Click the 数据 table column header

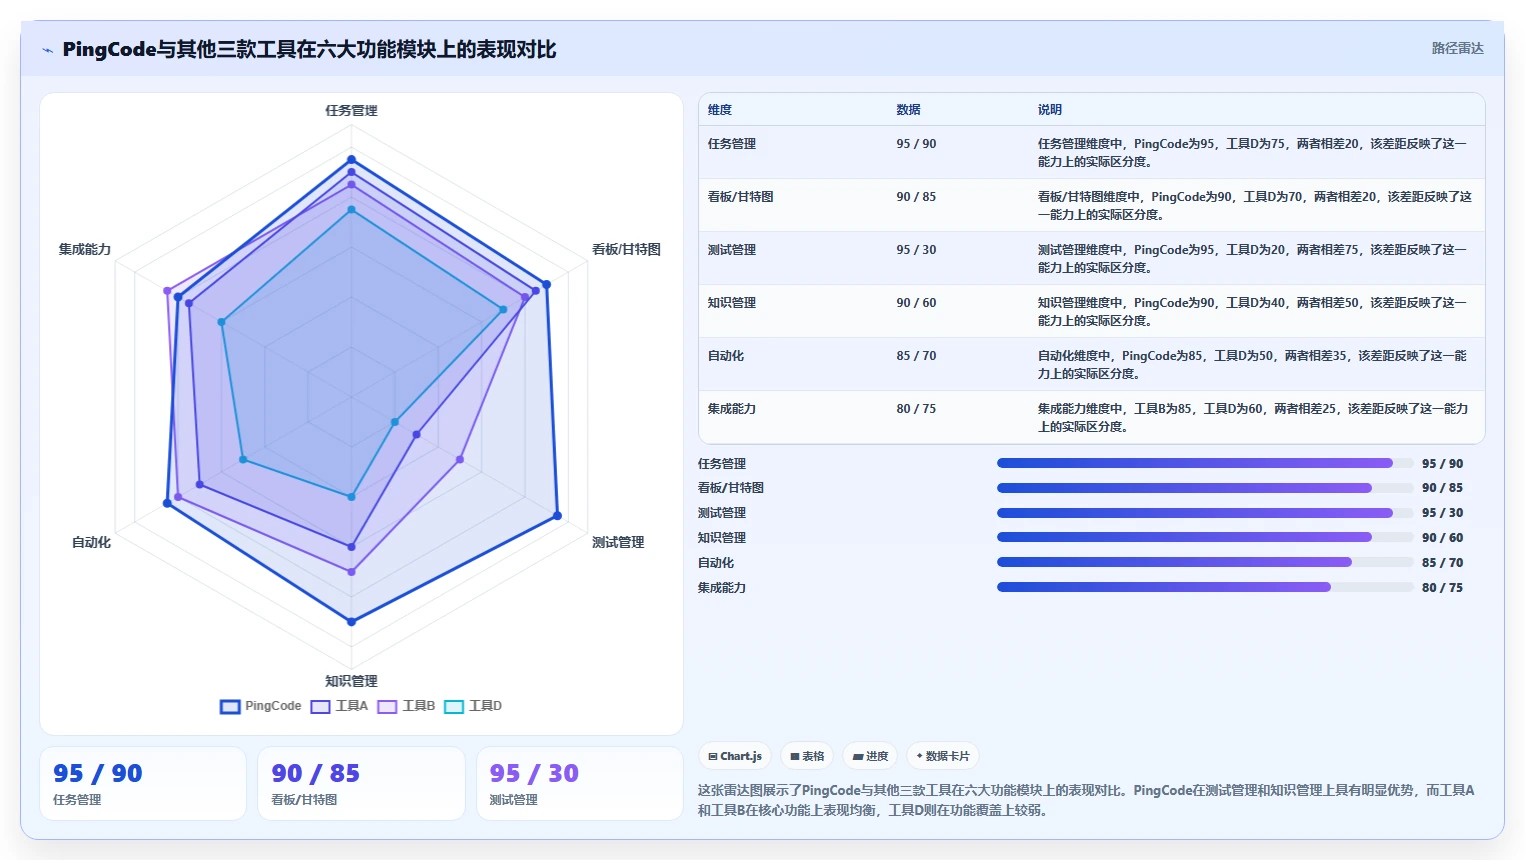pyautogui.click(x=908, y=110)
